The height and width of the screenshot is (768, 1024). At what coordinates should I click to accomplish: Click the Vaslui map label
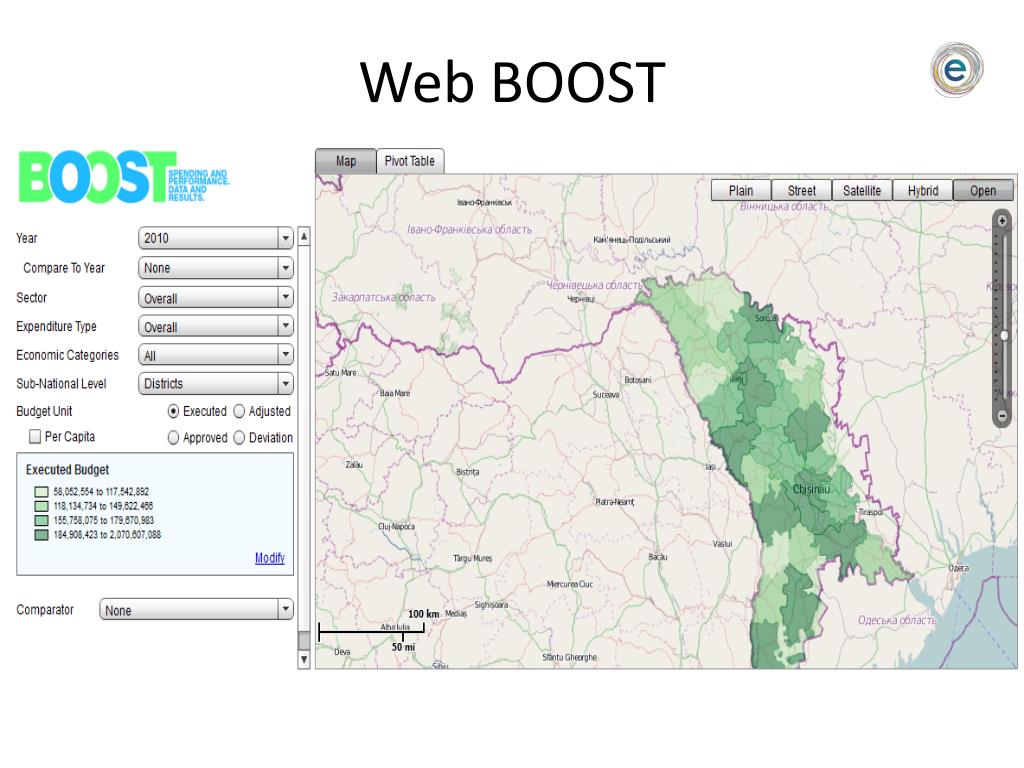(x=722, y=543)
